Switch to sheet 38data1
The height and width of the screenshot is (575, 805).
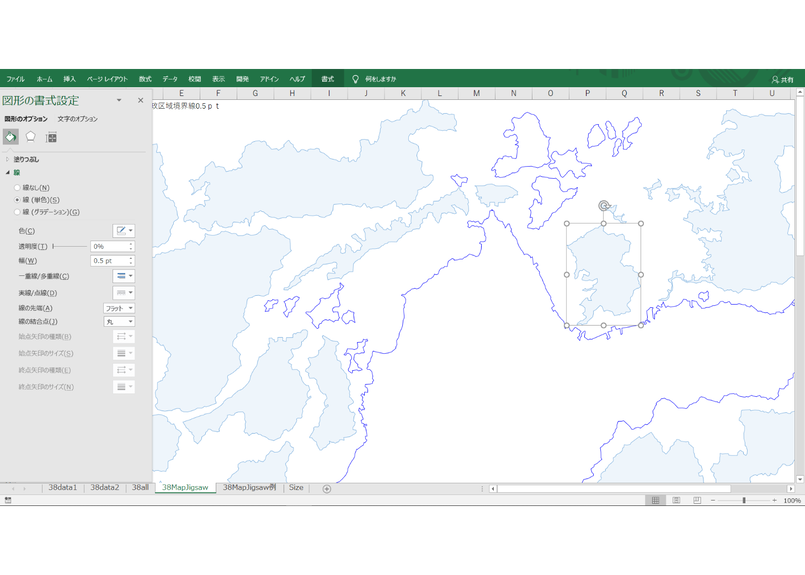pyautogui.click(x=63, y=488)
